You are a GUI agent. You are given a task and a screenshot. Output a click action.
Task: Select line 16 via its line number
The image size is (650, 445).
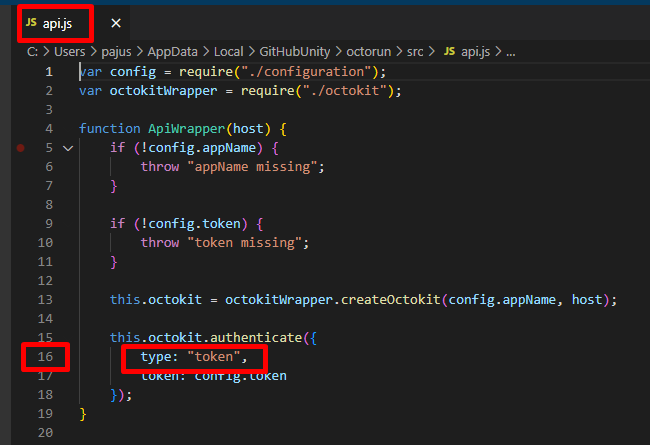tap(47, 357)
